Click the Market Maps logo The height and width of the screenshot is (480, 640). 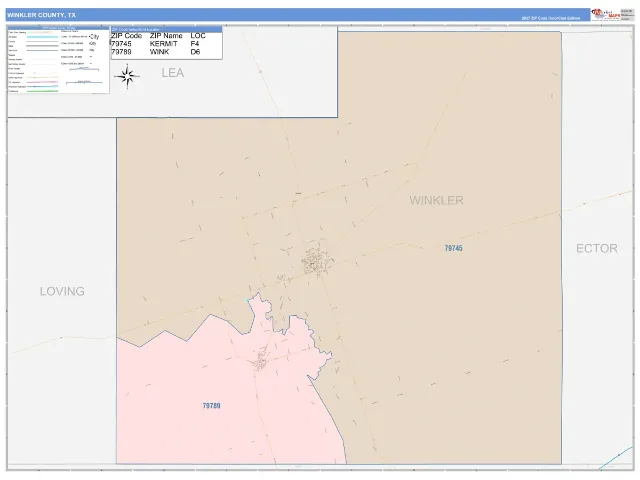click(x=606, y=14)
